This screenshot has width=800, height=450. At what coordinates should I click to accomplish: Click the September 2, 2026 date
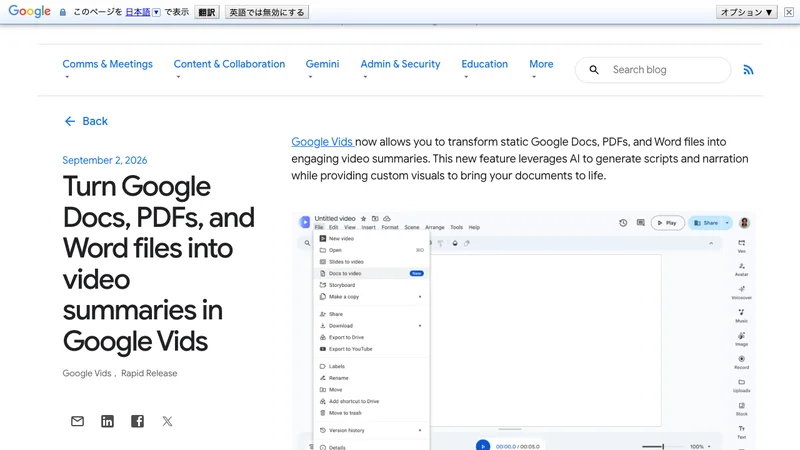point(105,160)
